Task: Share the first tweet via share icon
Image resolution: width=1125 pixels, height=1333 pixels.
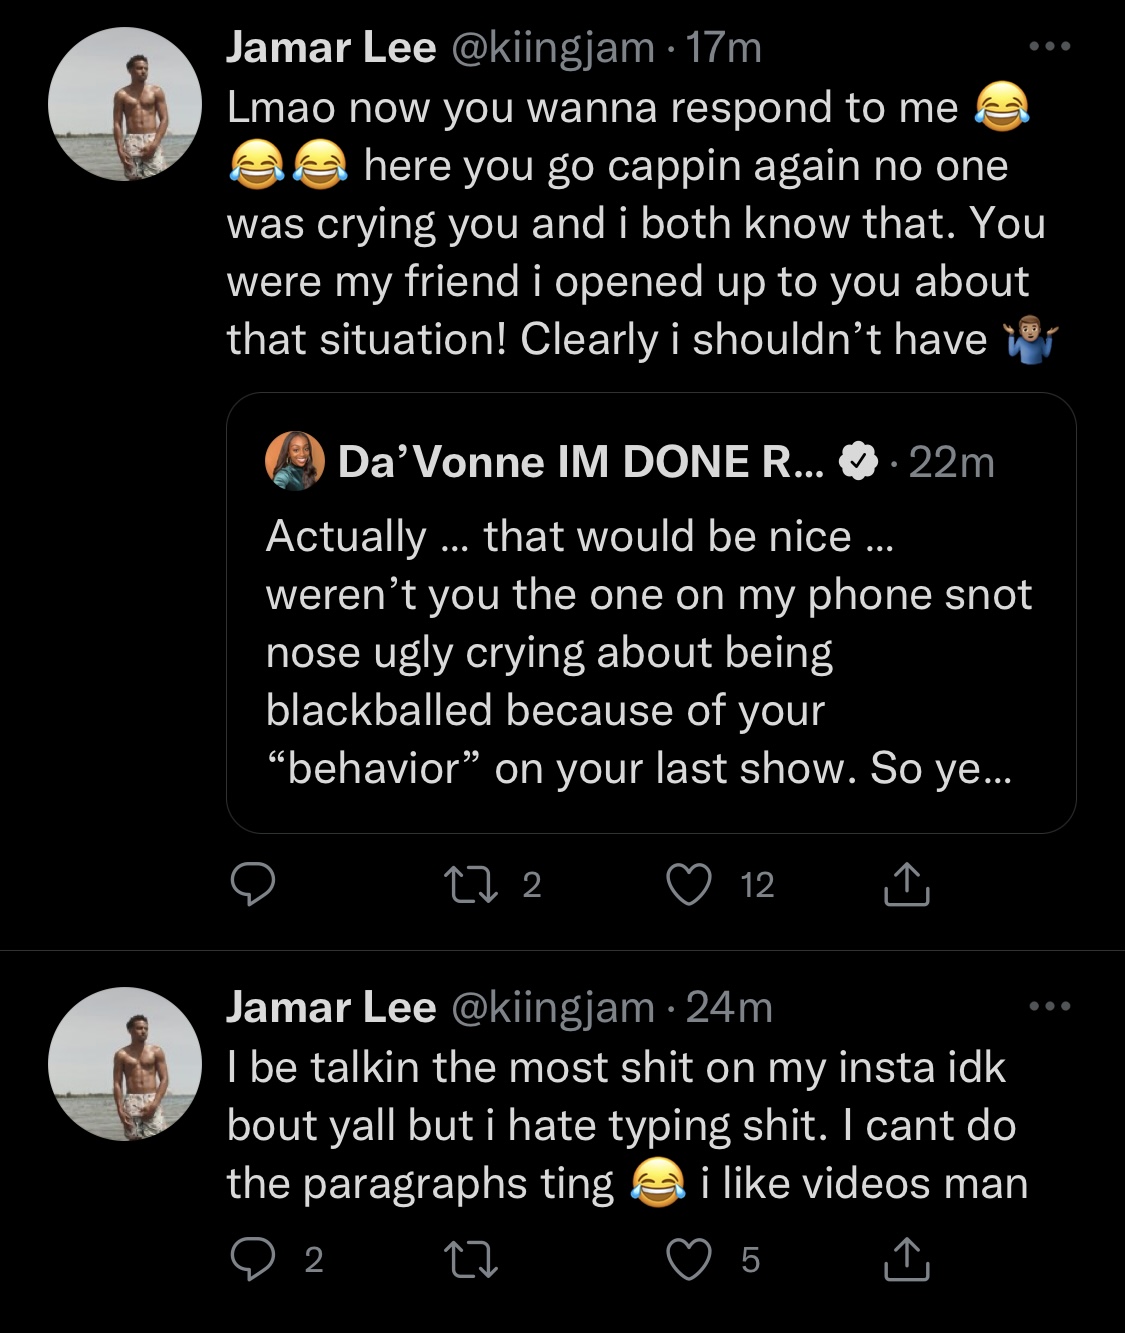Action: point(907,885)
